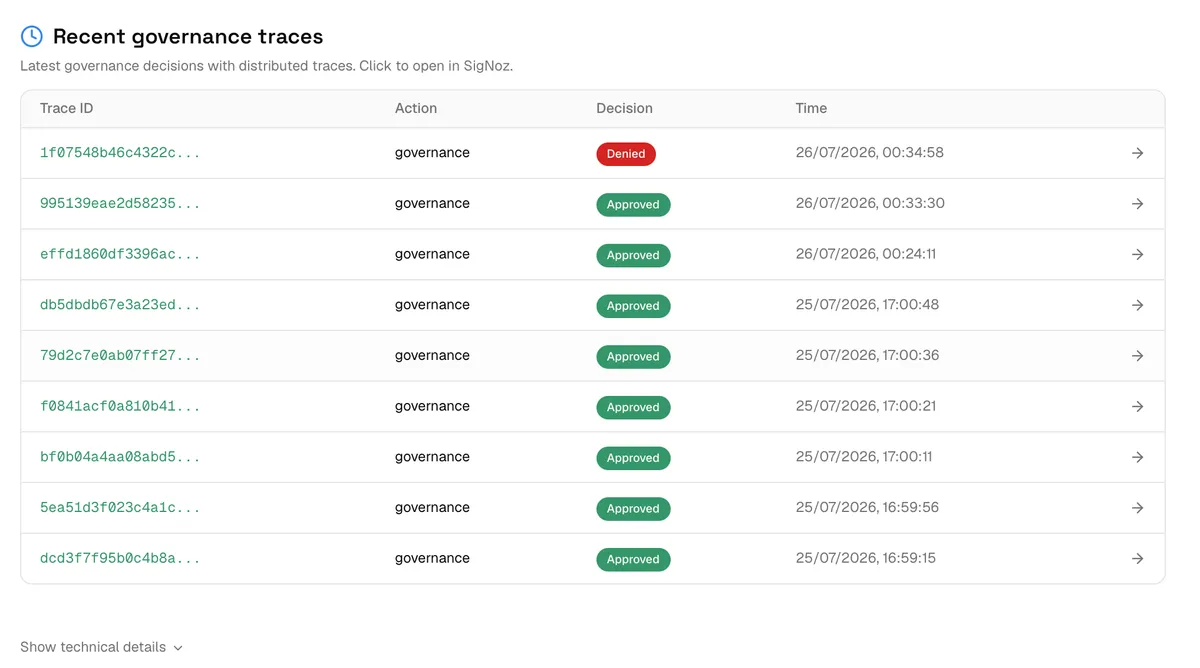Click Approved badge in the 16:59:15 row
The width and height of the screenshot is (1200, 668).
tap(633, 559)
